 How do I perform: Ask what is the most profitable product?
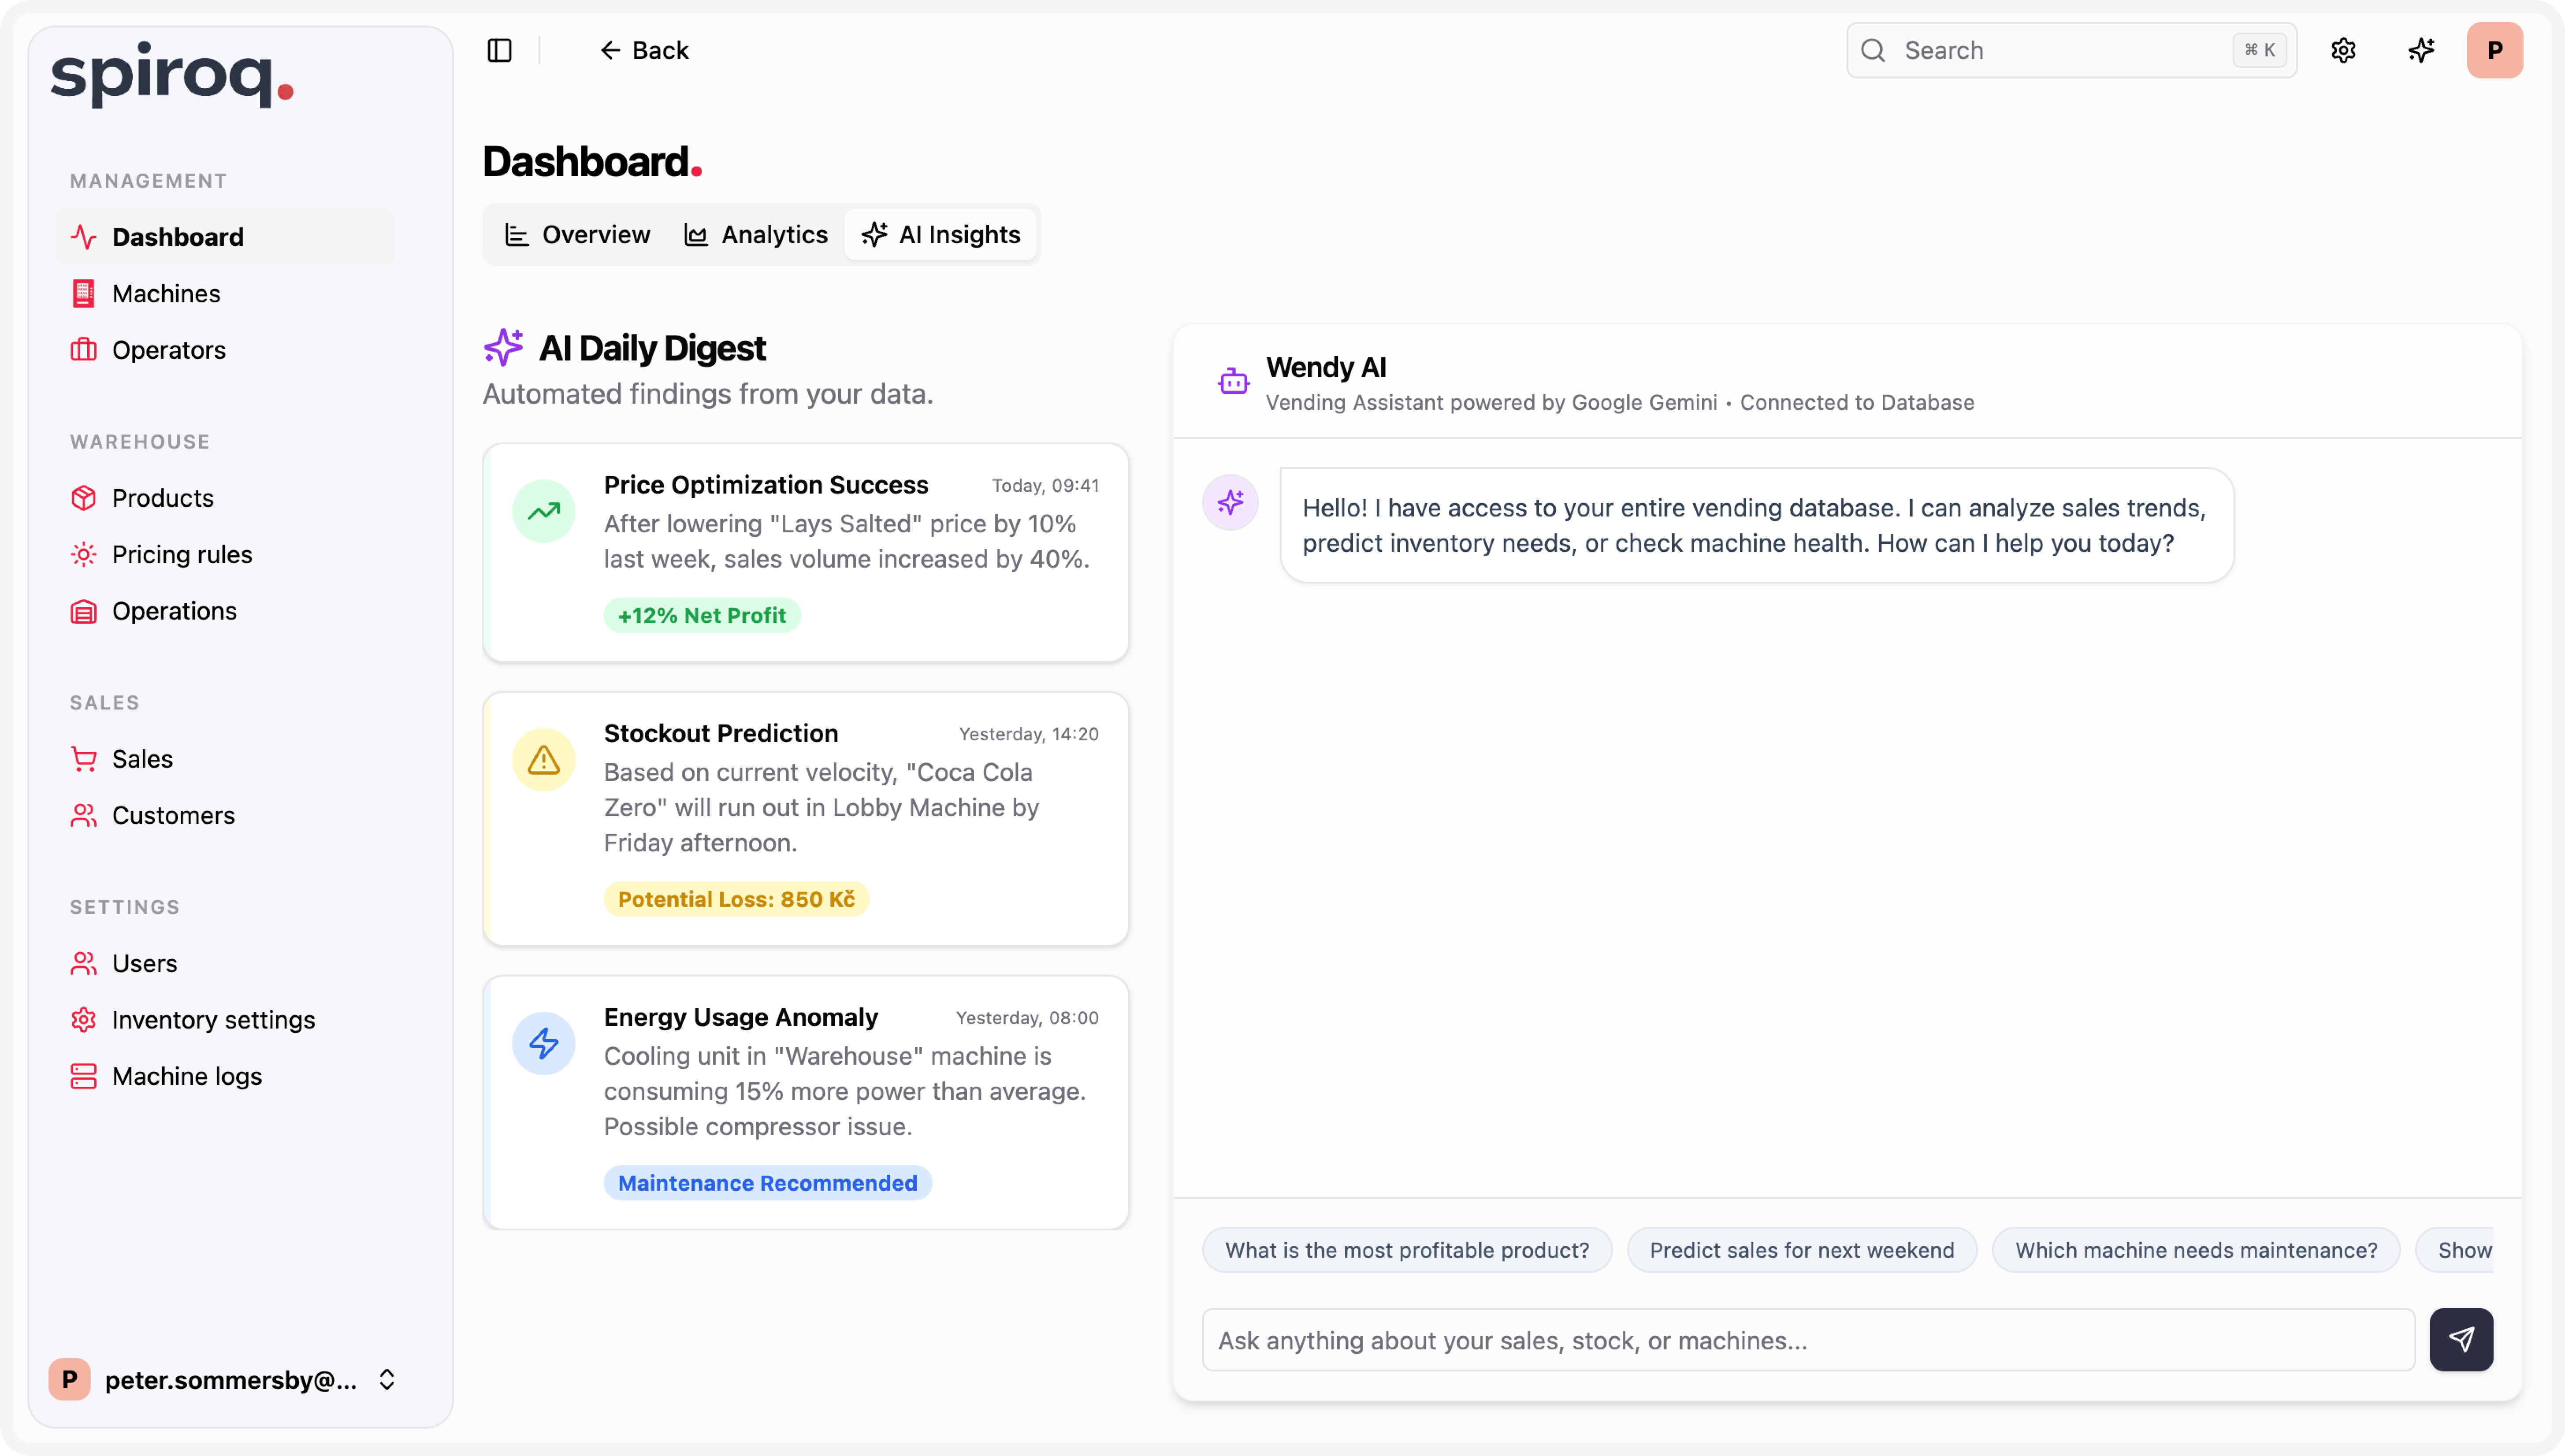pyautogui.click(x=1406, y=1249)
